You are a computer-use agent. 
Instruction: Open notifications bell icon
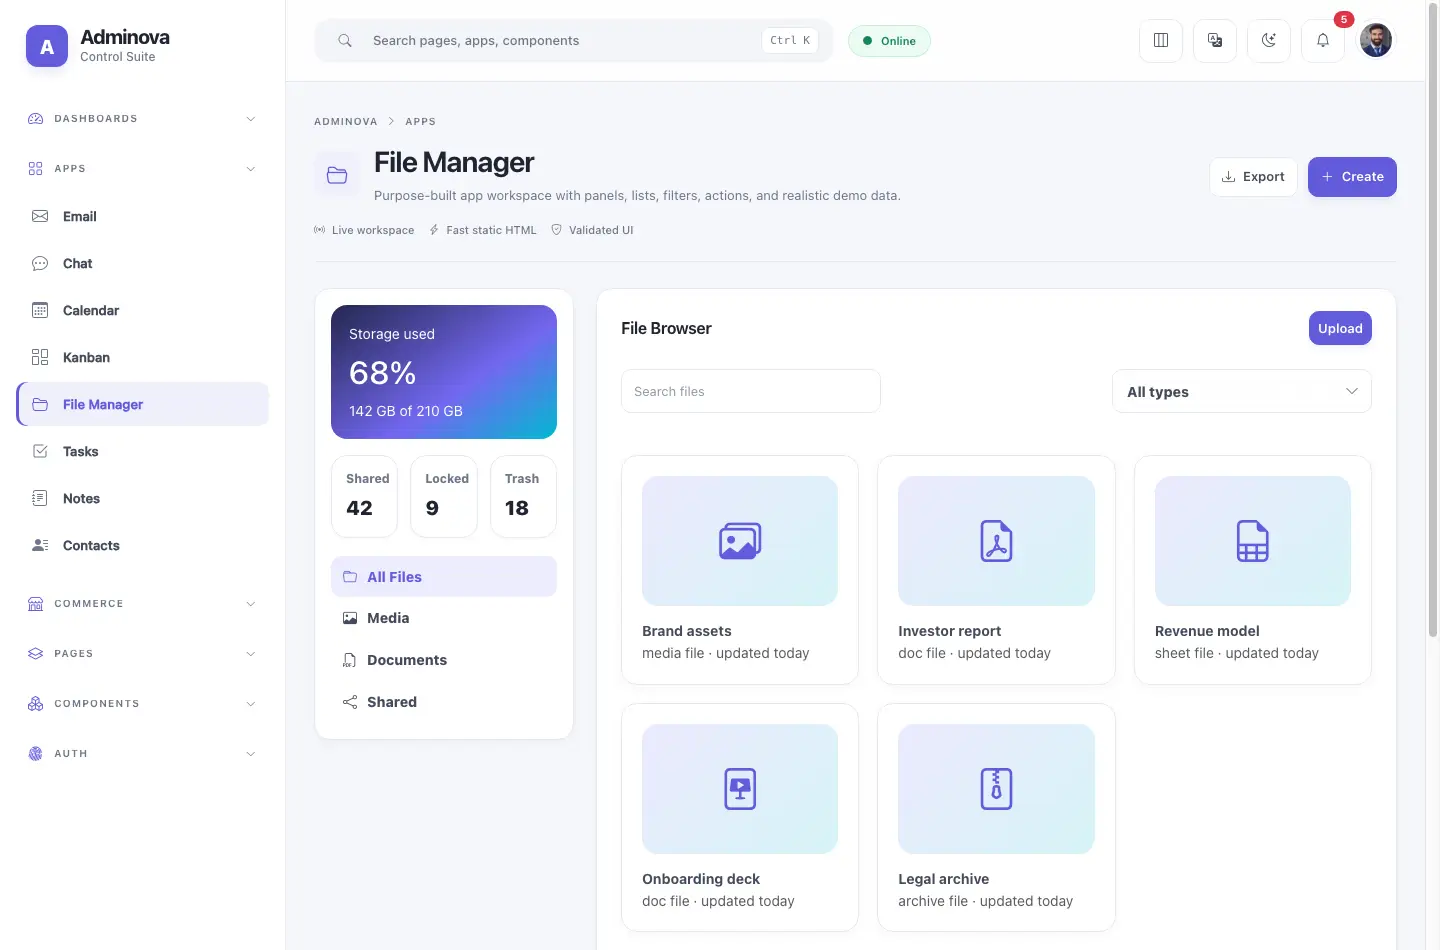click(x=1323, y=41)
